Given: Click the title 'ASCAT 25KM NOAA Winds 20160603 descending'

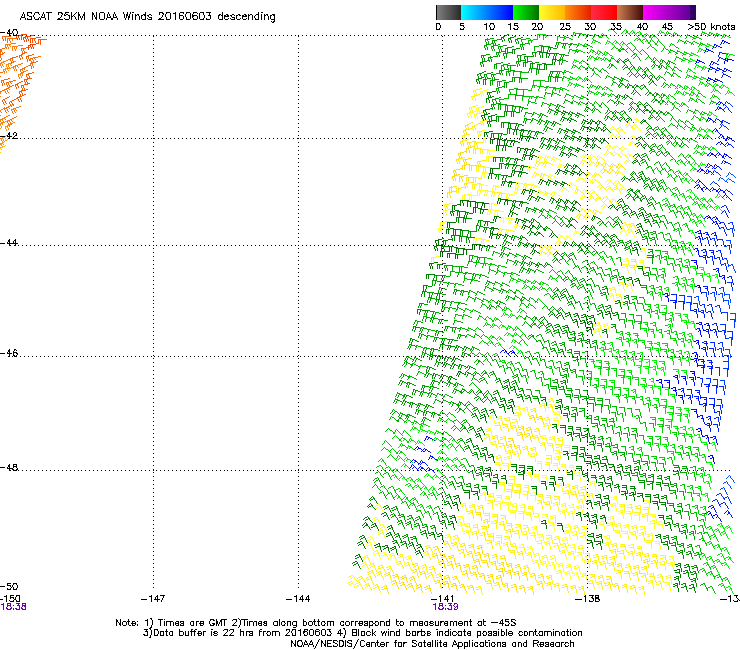Looking at the screenshot, I should (147, 17).
